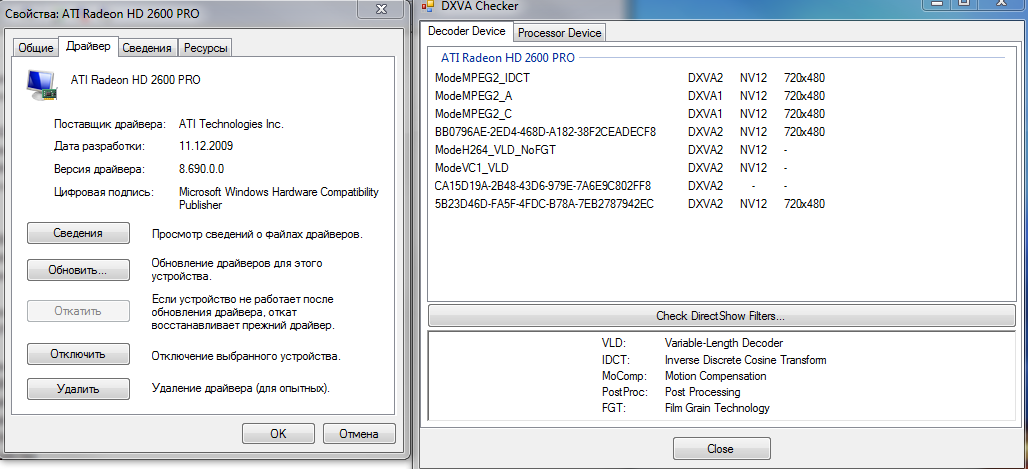1028x469 pixels.
Task: Click the ATI Radeon display adapter icon
Action: click(x=42, y=85)
